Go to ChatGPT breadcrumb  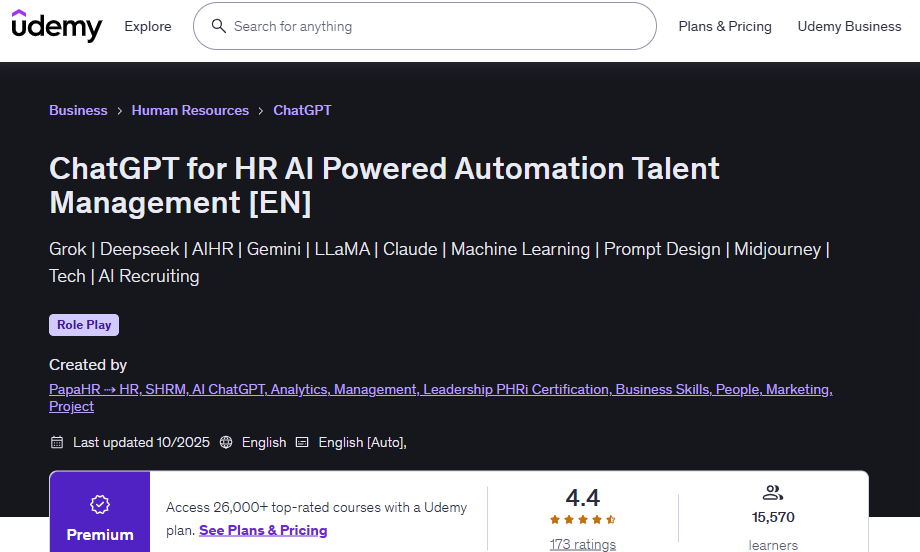point(302,110)
